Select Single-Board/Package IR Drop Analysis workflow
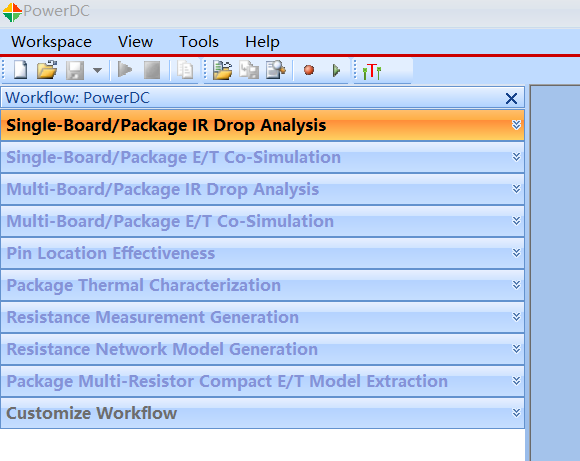580x461 pixels. tap(262, 125)
